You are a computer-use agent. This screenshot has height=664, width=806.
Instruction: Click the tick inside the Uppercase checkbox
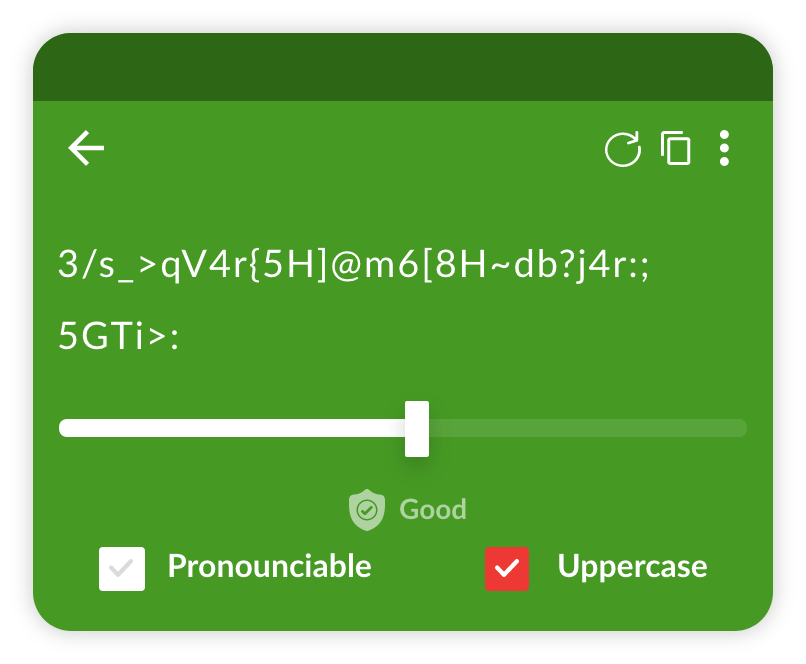508,569
